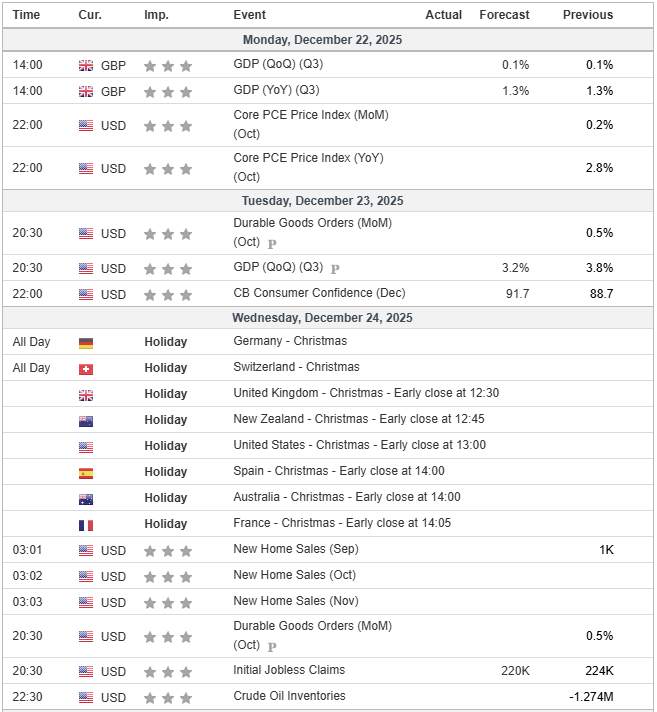Click the US flag beside Crude Oil Inventories
Image resolution: width=657 pixels, height=712 pixels.
point(86,697)
